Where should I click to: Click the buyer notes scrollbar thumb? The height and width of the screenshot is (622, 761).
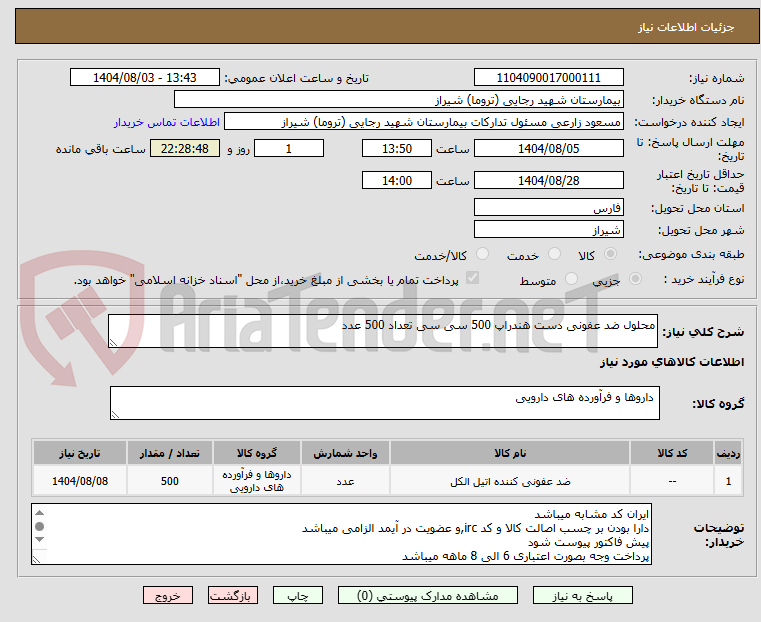pyautogui.click(x=40, y=526)
